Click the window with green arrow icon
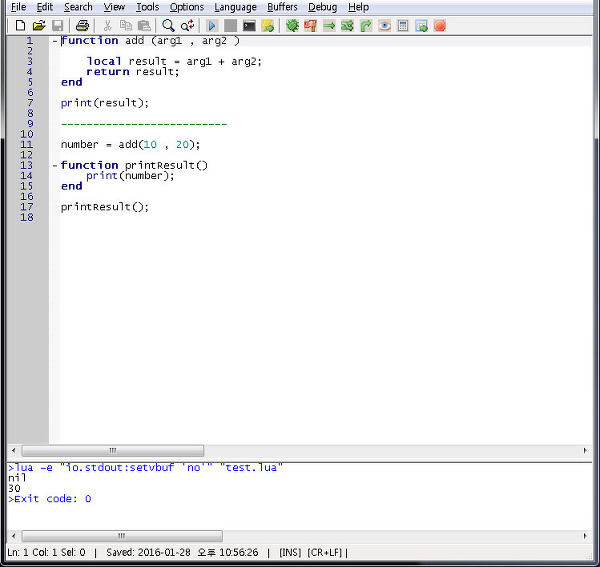This screenshot has width=600, height=567. coord(421,26)
